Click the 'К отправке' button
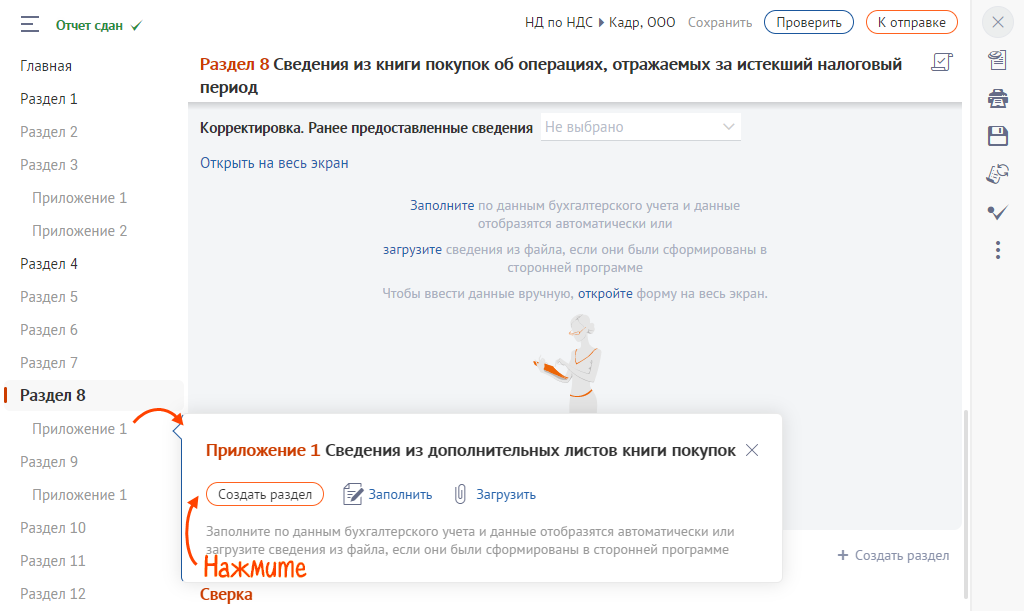This screenshot has width=1024, height=611. pos(911,22)
